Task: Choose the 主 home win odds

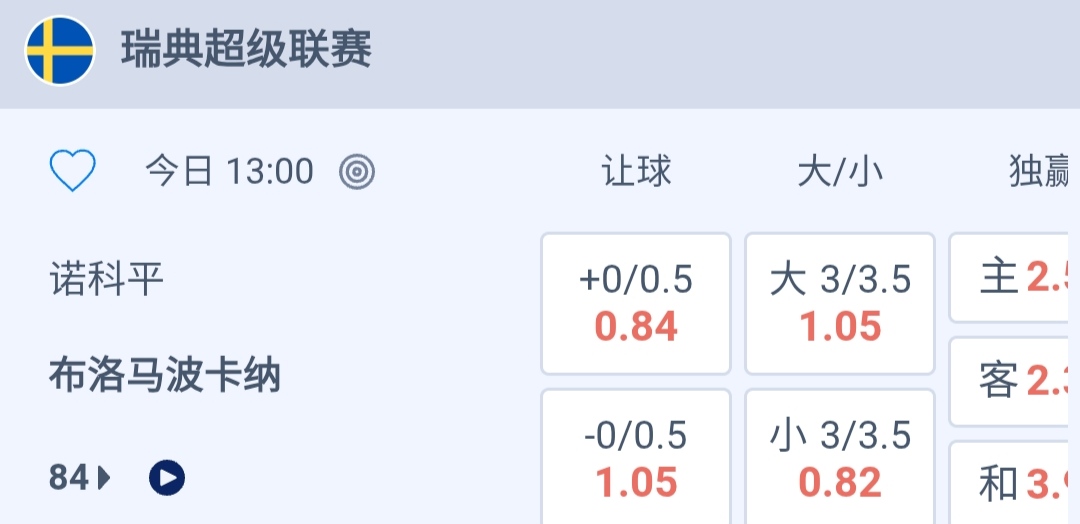Action: (x=1014, y=278)
